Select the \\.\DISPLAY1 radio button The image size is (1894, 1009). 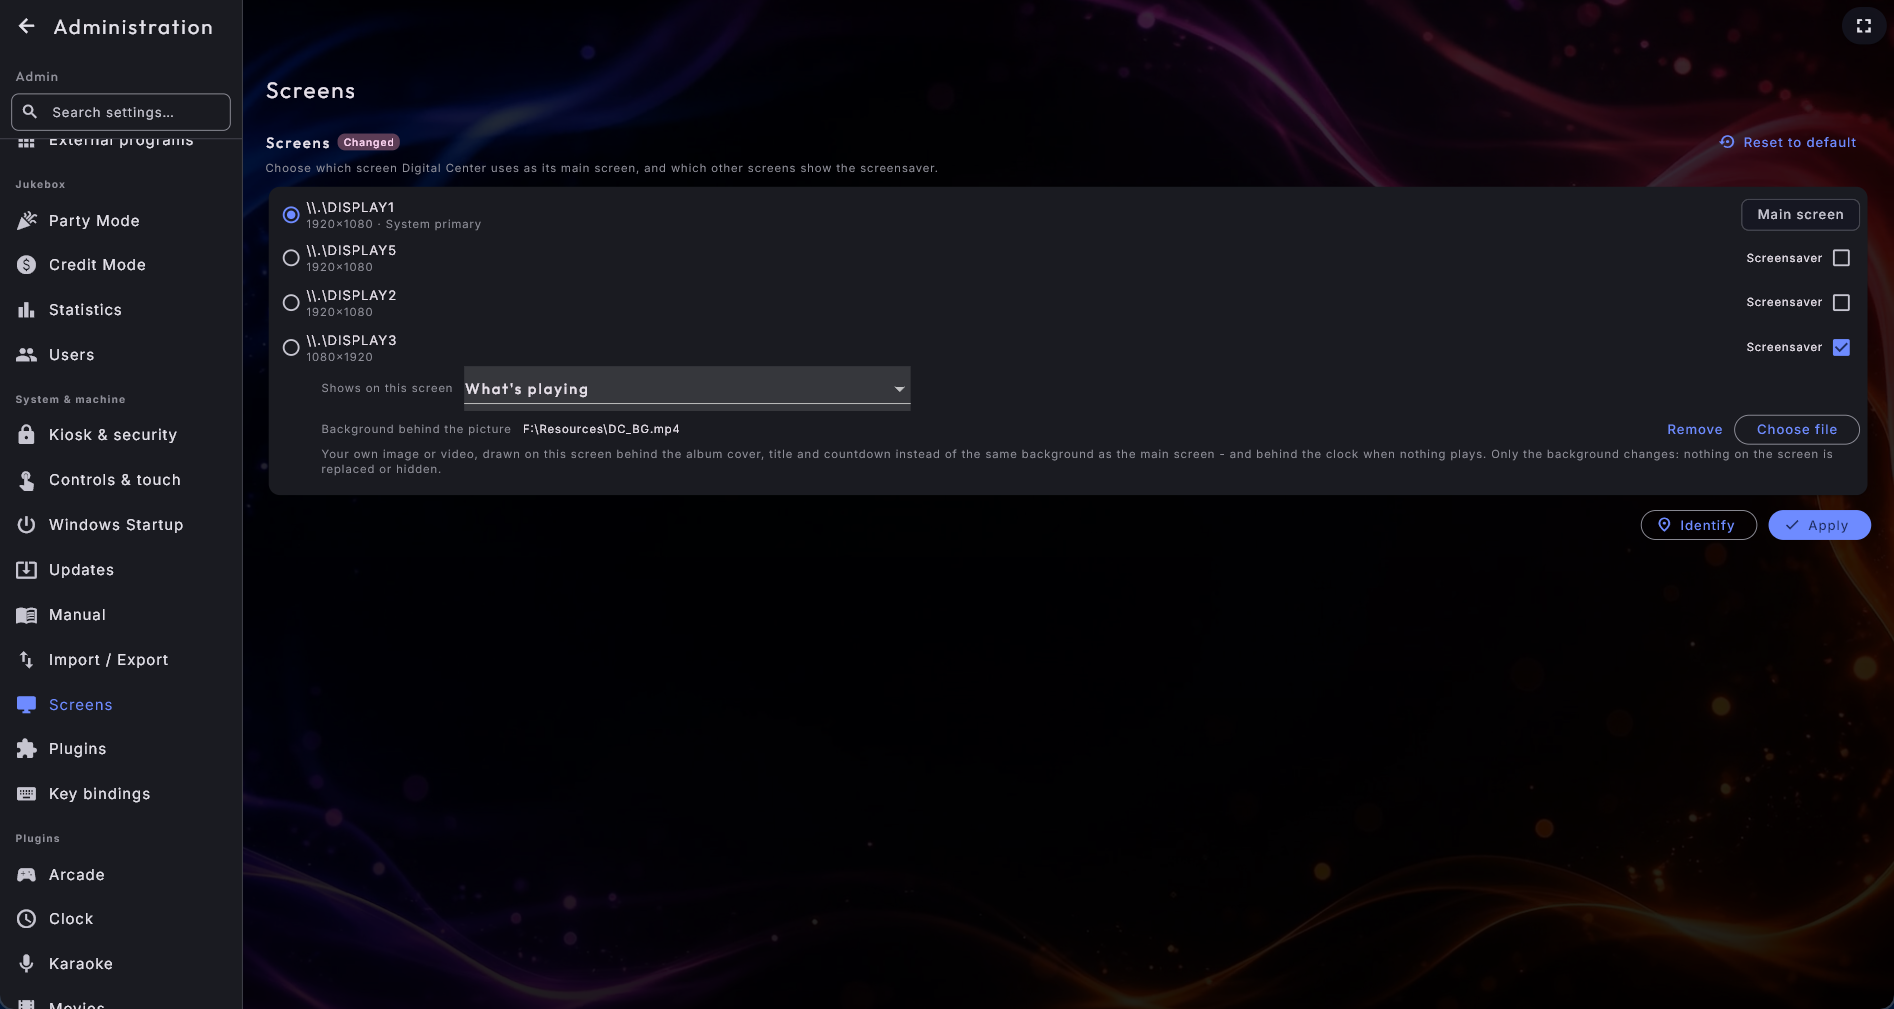[x=291, y=215]
